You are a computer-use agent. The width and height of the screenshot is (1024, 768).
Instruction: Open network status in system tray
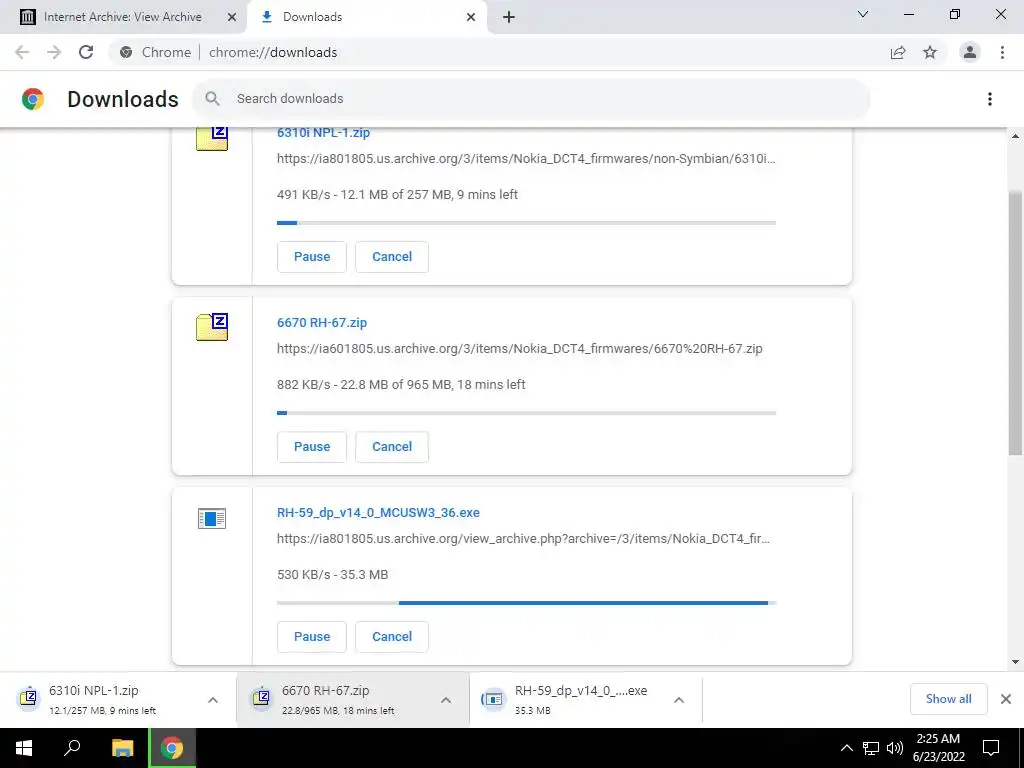[871, 748]
